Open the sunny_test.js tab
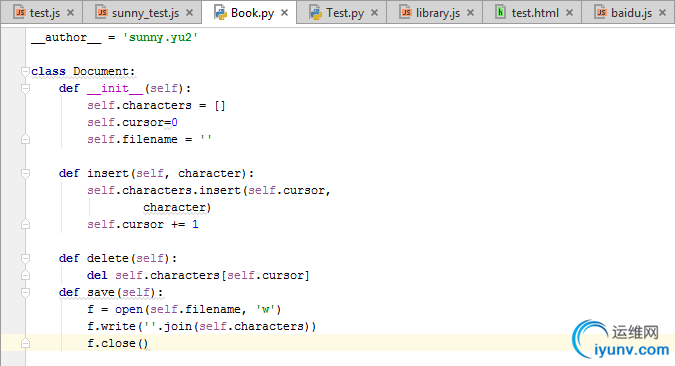Screen dimensions: 675x366 [142, 13]
